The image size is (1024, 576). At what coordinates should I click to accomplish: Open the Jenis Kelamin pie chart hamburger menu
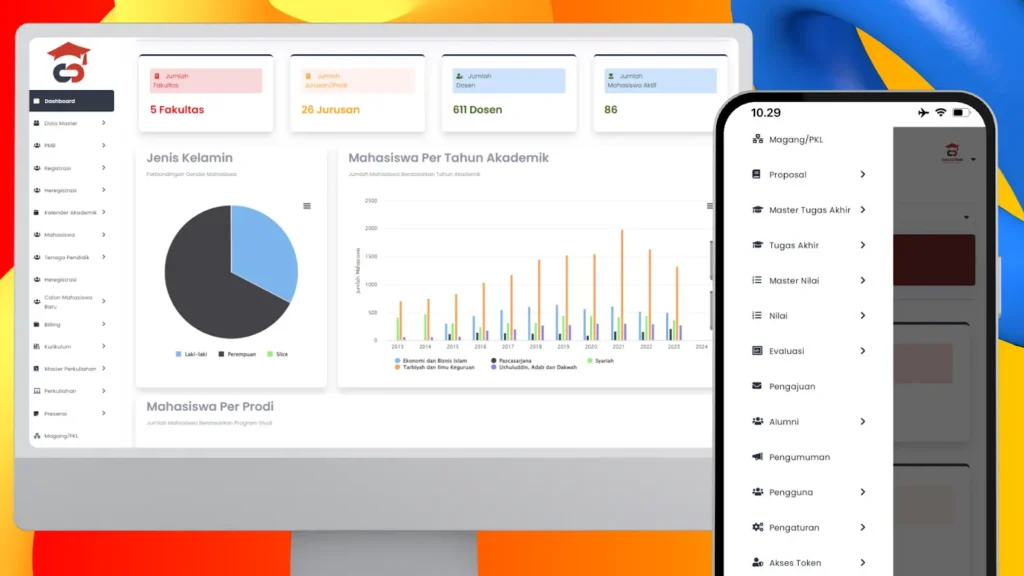click(x=307, y=206)
